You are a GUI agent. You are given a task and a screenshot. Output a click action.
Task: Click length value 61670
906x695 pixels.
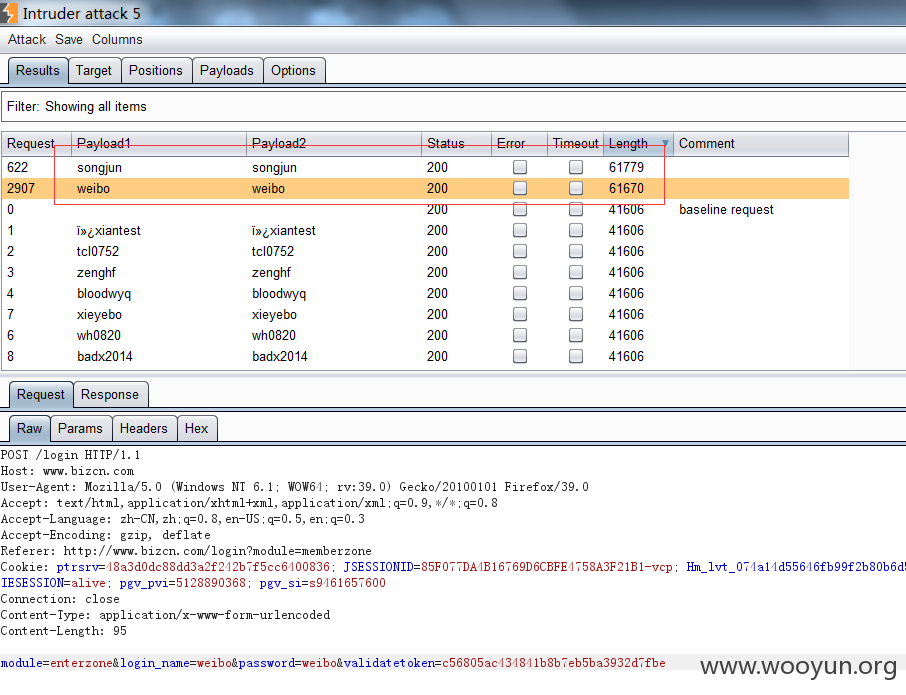(626, 188)
